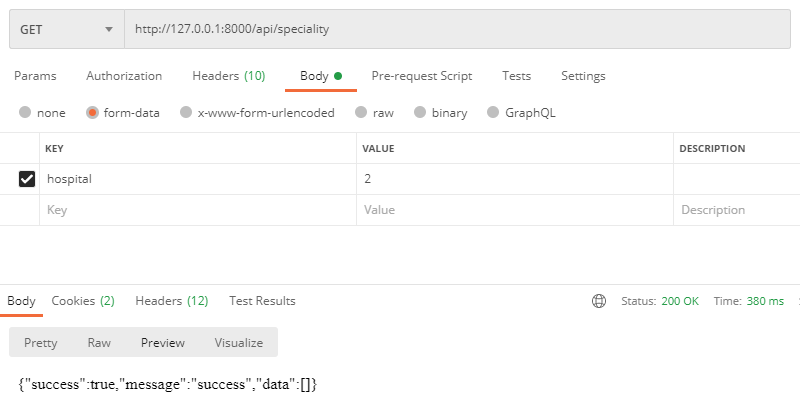Image resolution: width=800 pixels, height=411 pixels.
Task: Select form-data radio option
Action: 122,113
